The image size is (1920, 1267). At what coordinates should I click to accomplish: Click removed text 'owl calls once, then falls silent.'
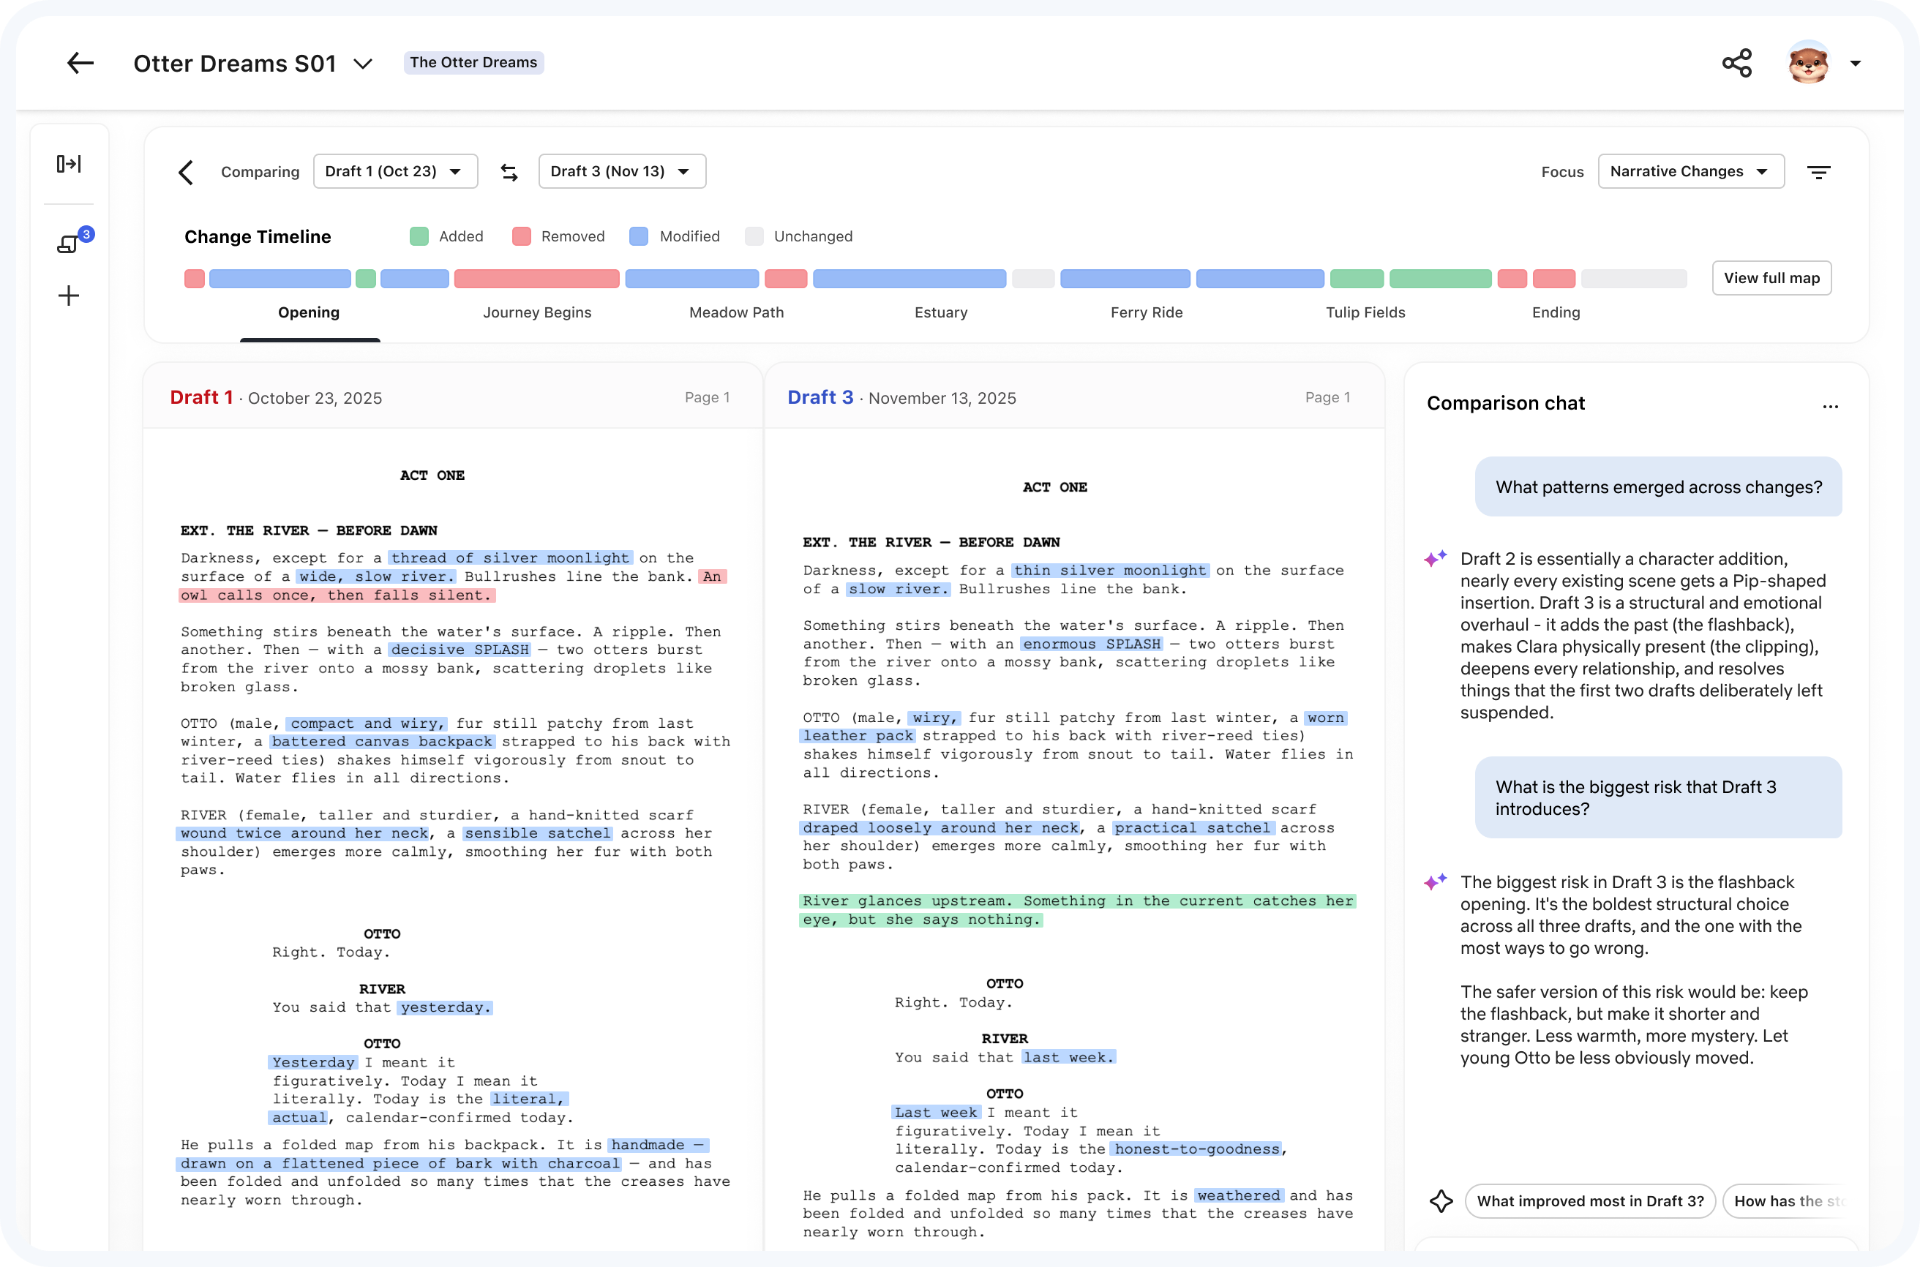click(337, 595)
